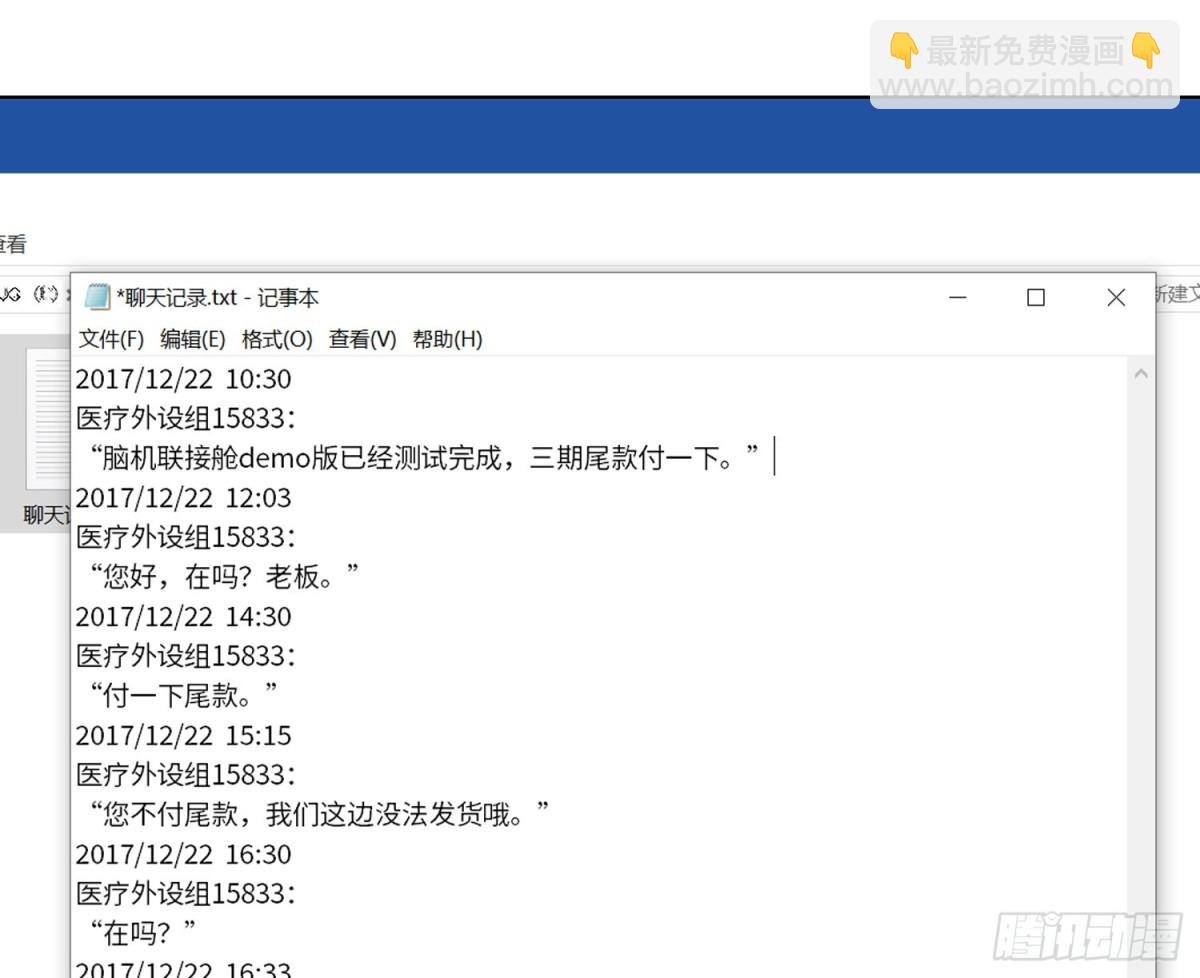1200x978 pixels.
Task: Open the 帮助(H) menu
Action: click(447, 340)
